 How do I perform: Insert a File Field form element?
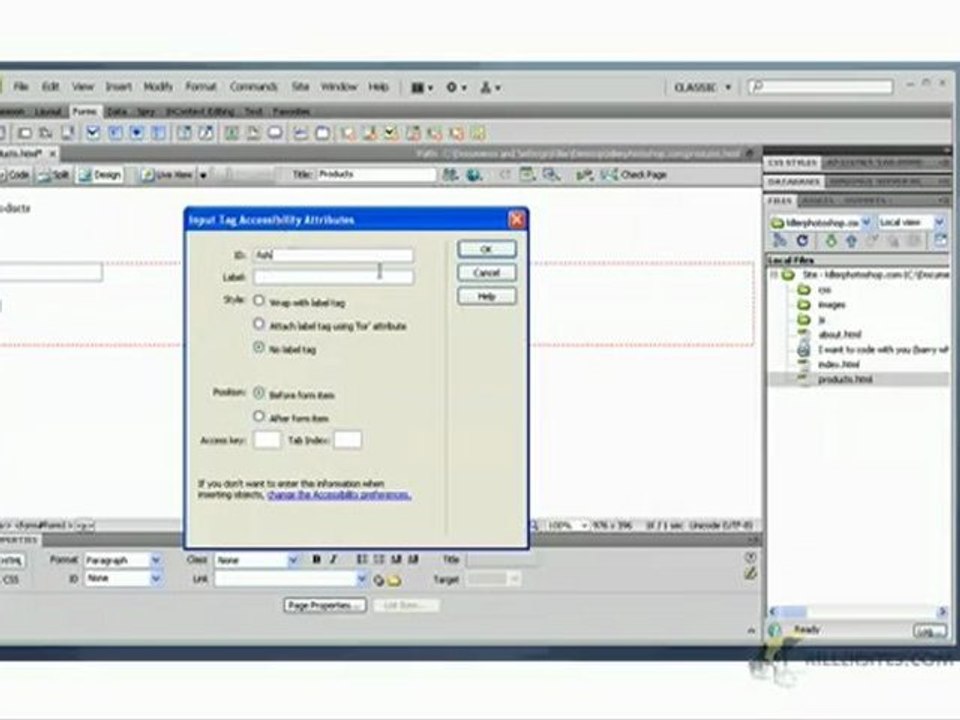pos(253,133)
